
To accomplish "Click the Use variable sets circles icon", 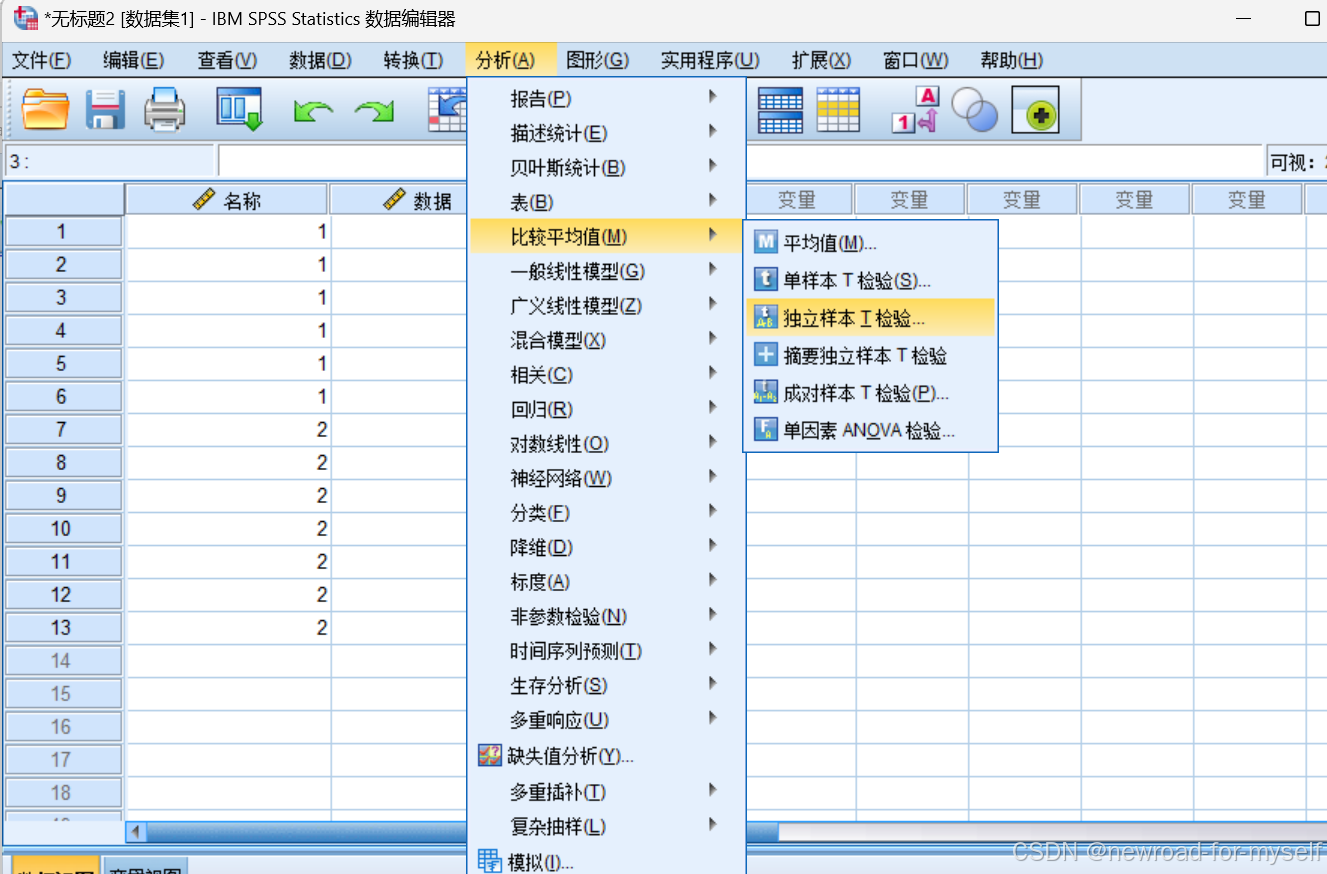I will 975,110.
